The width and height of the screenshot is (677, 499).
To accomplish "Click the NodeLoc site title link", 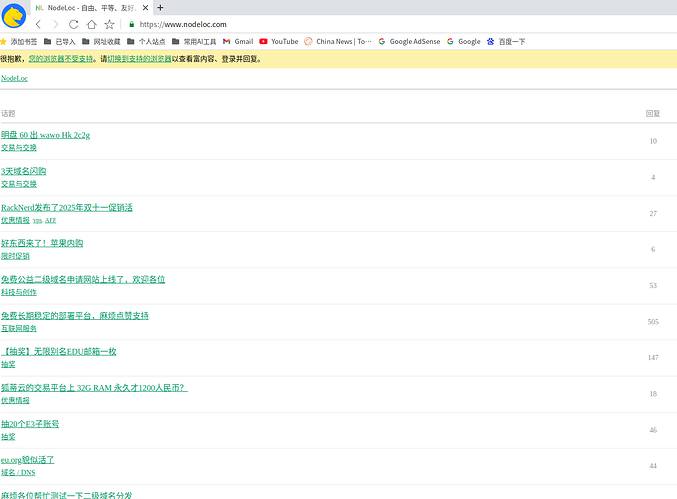I will click(14, 78).
